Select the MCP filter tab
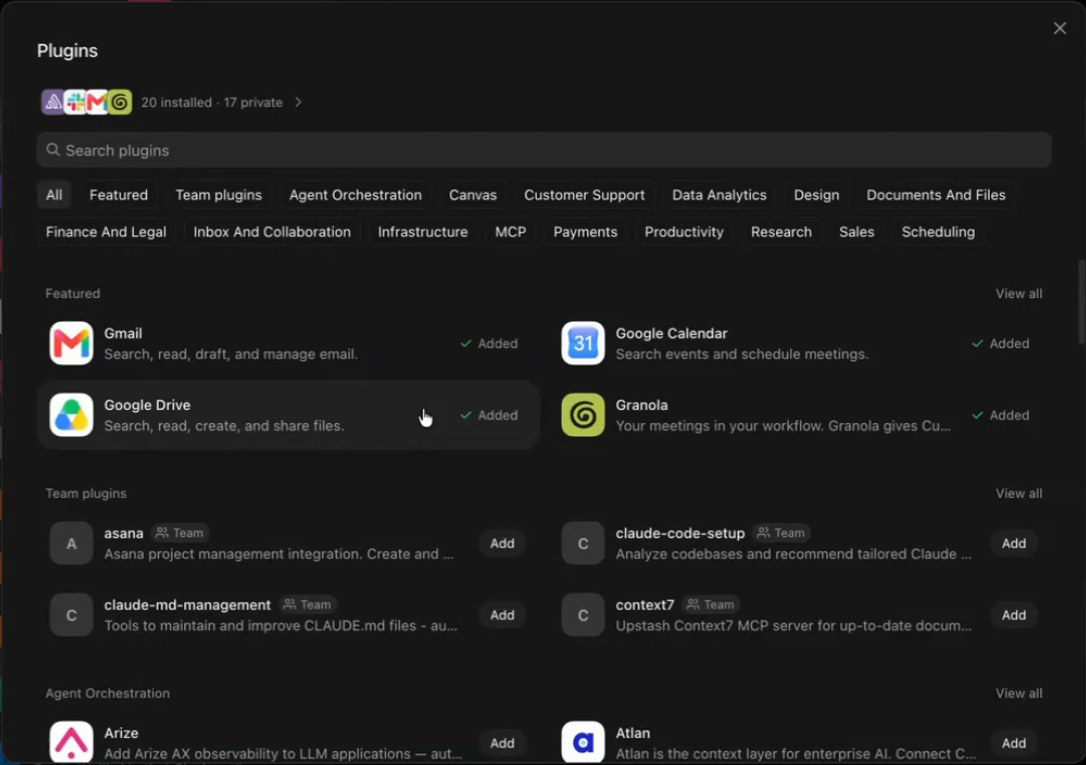 [x=510, y=232]
